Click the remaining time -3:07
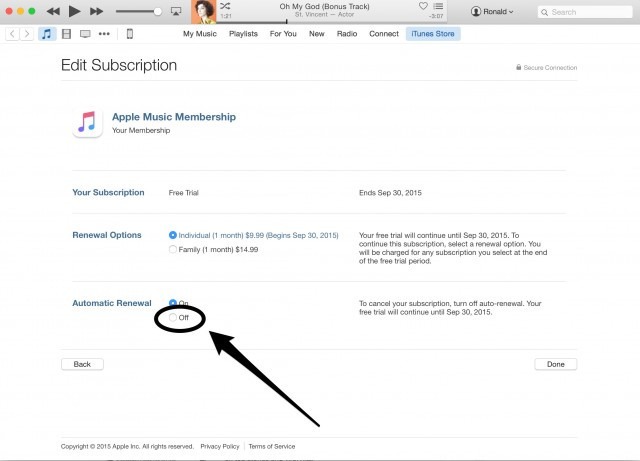640x461 pixels. [436, 16]
